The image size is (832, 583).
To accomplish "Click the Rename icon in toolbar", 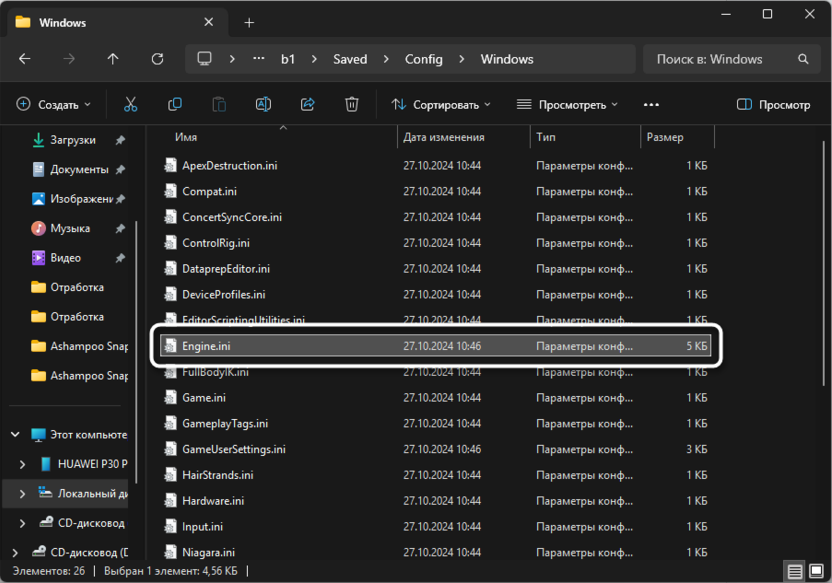I will [263, 104].
